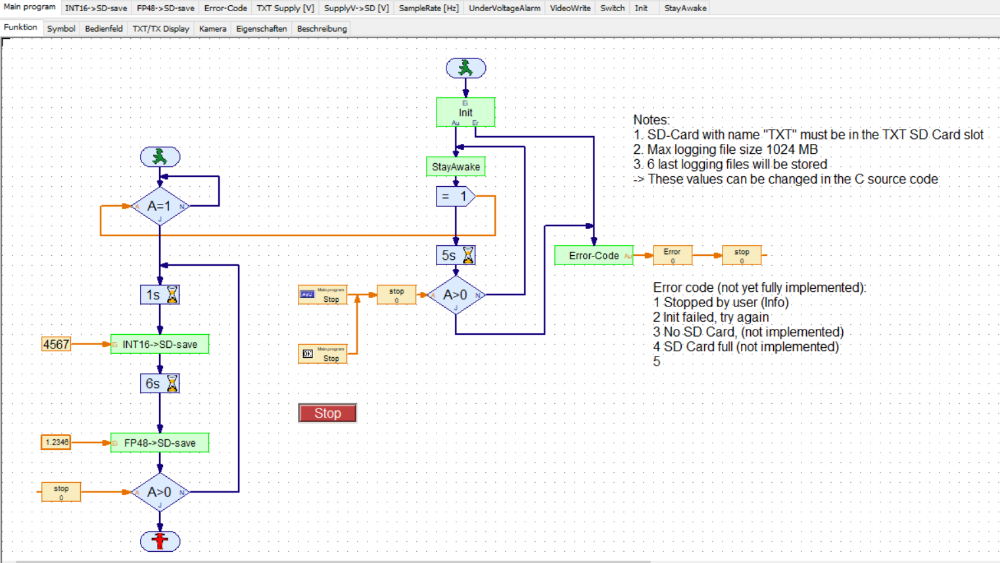Click the horizontal scrollbar at canvas bottom
The height and width of the screenshot is (563, 1000).
332,561
